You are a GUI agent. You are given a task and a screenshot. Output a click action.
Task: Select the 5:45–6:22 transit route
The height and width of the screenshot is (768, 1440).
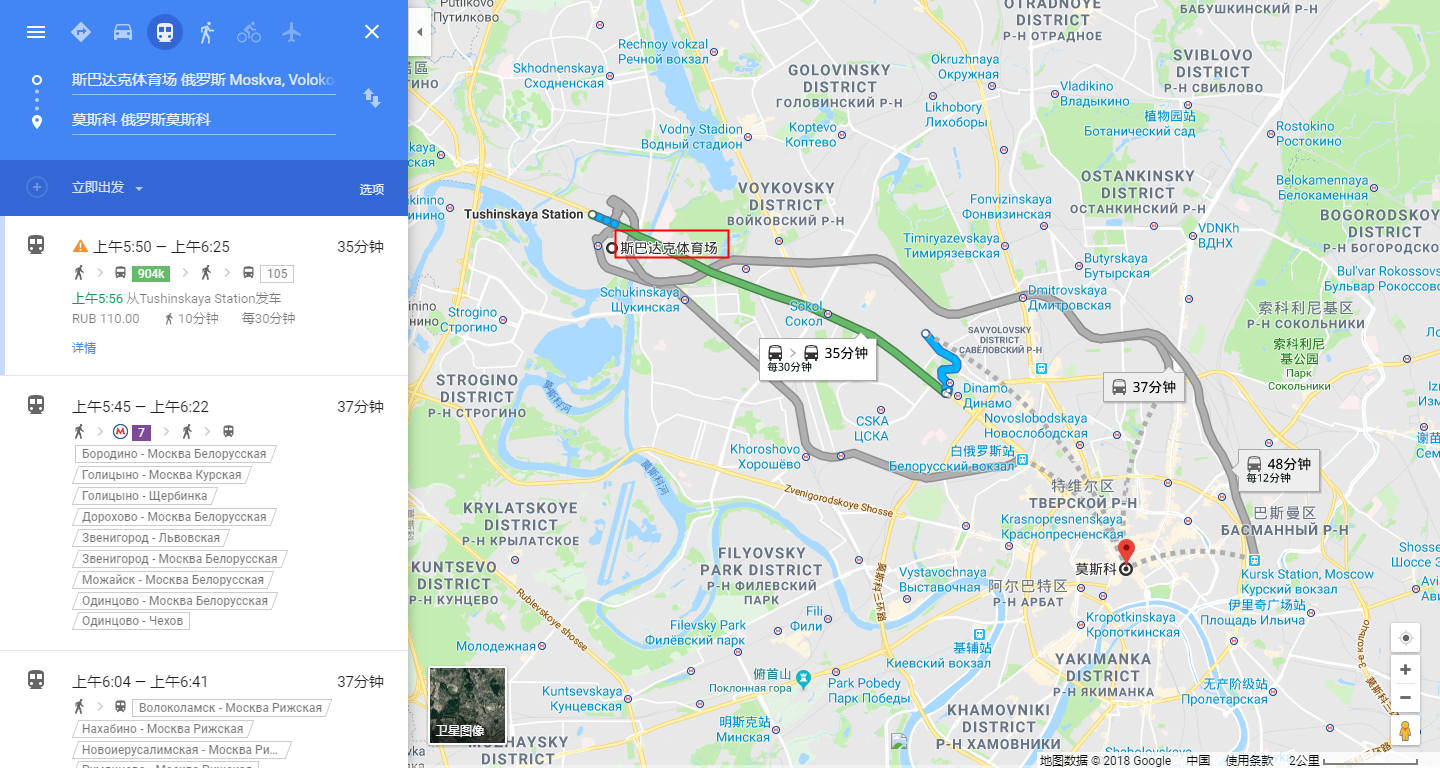pyautogui.click(x=204, y=513)
